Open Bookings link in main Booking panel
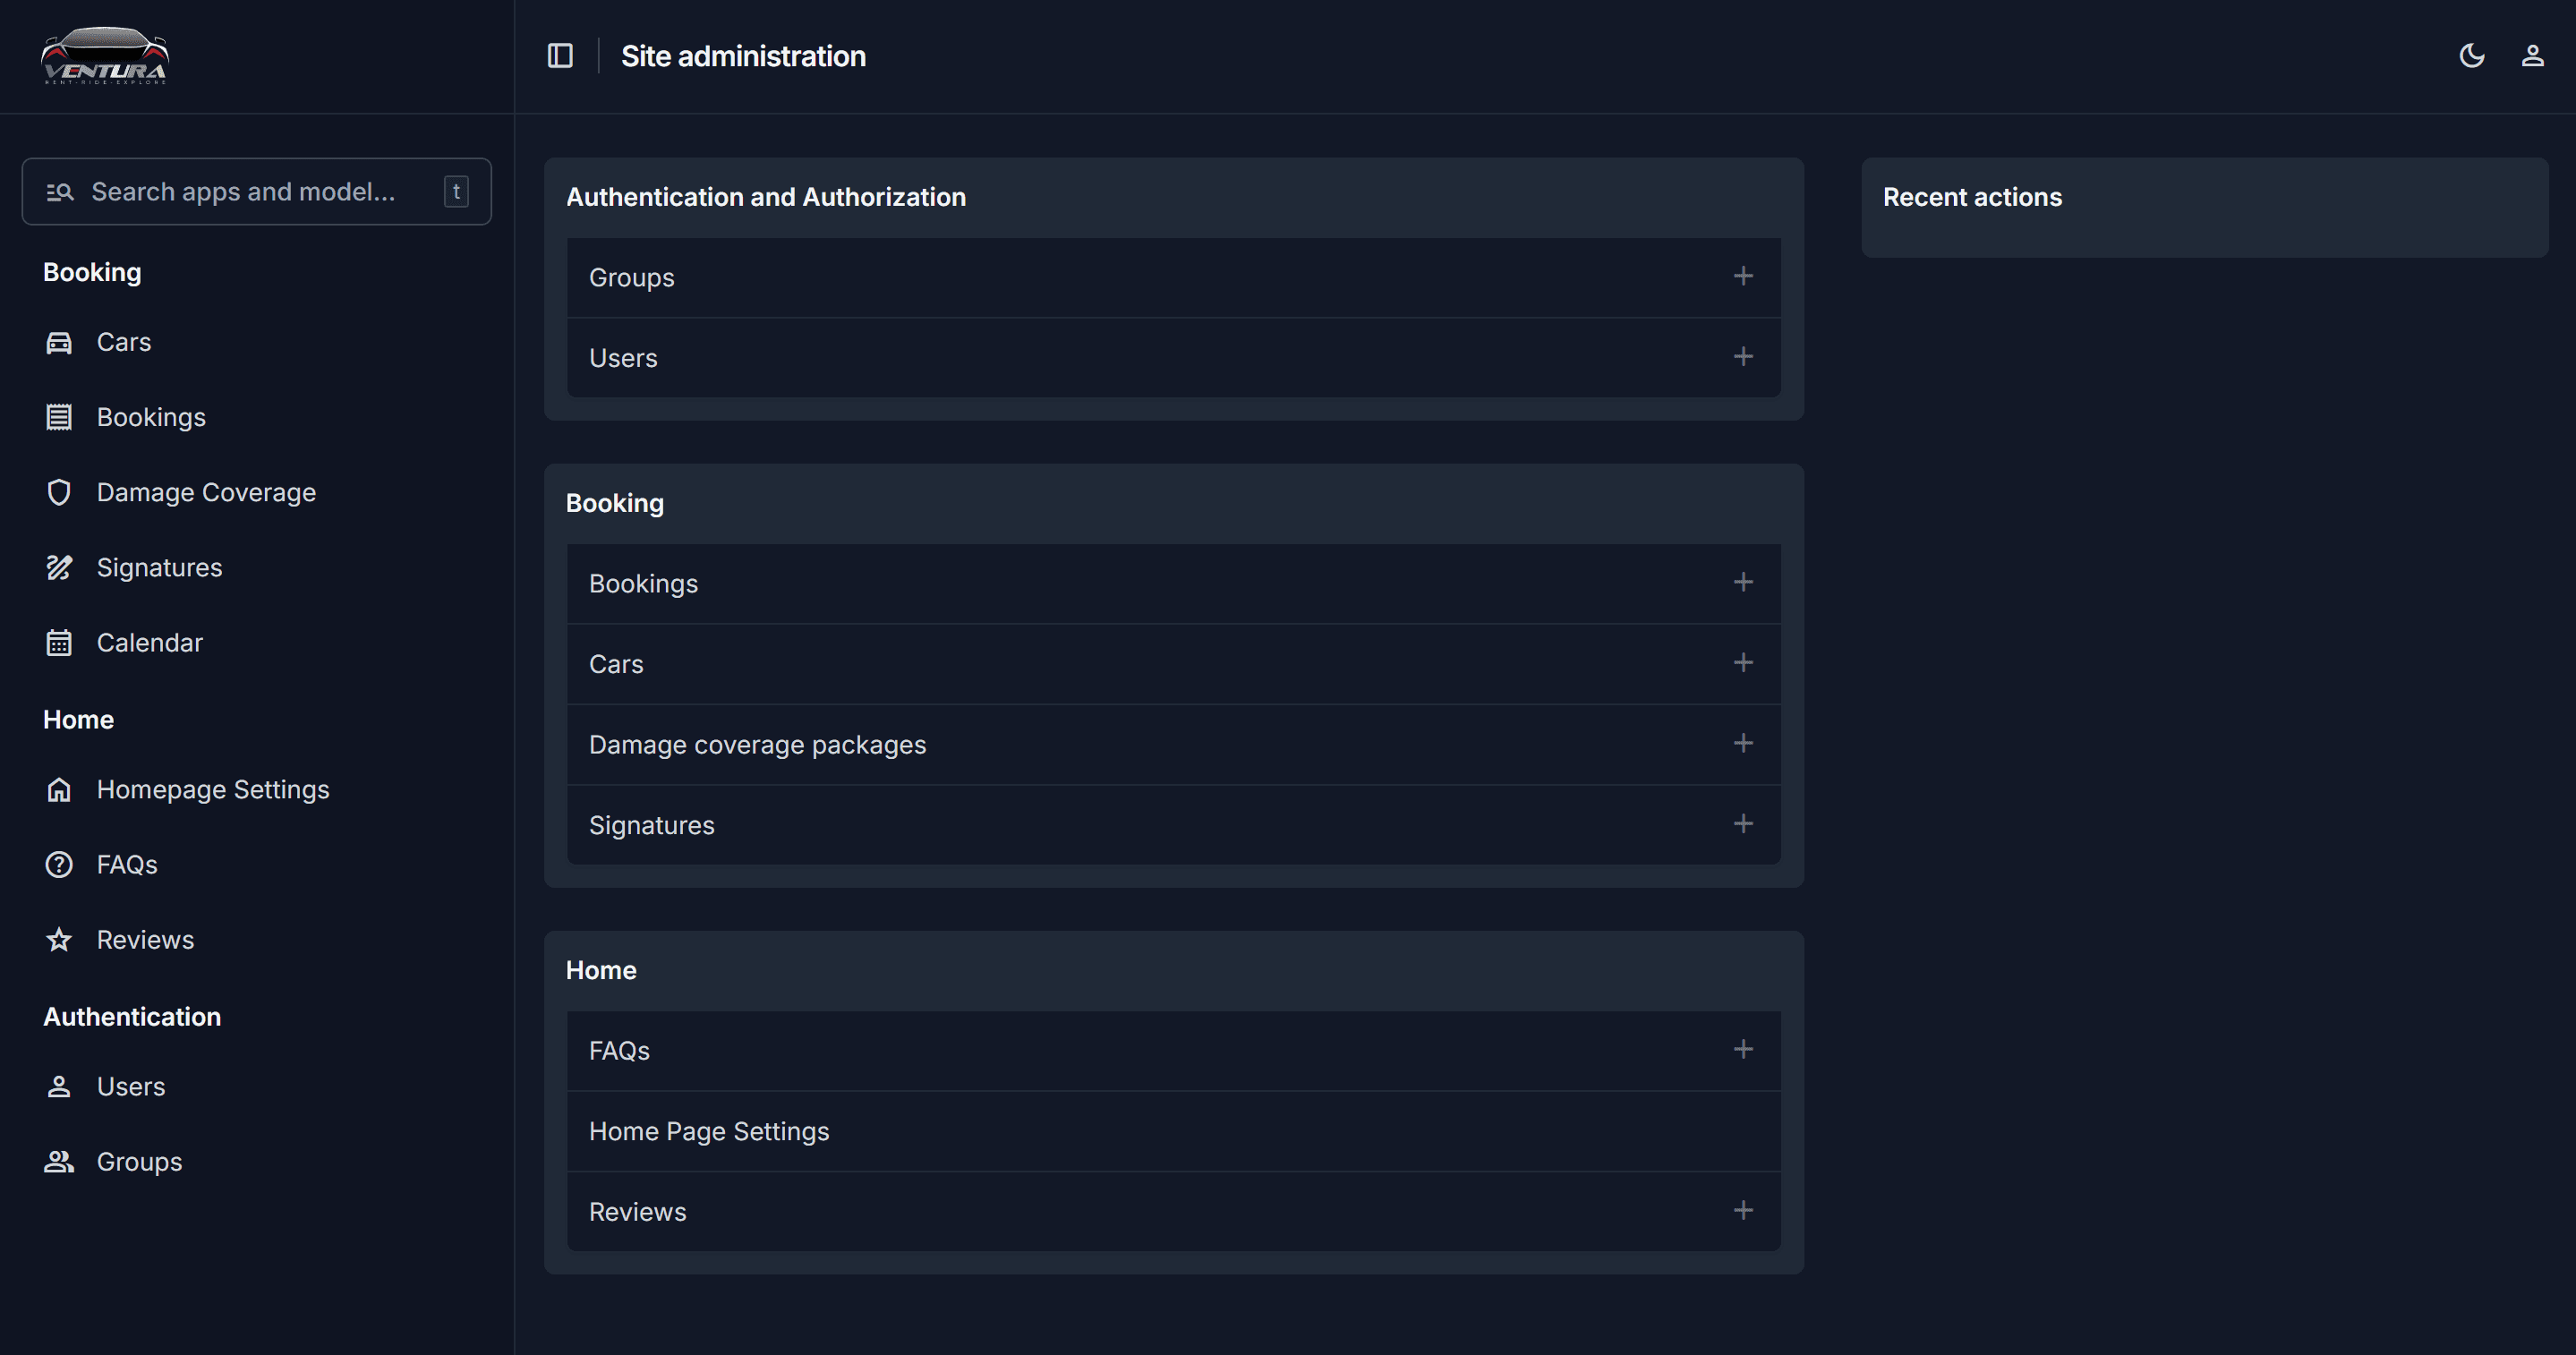The height and width of the screenshot is (1355, 2576). (x=643, y=584)
